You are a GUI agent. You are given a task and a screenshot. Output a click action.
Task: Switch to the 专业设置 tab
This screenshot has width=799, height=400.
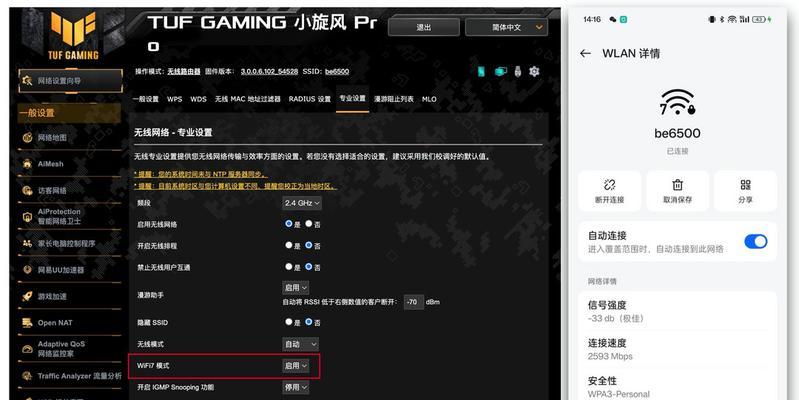353,98
